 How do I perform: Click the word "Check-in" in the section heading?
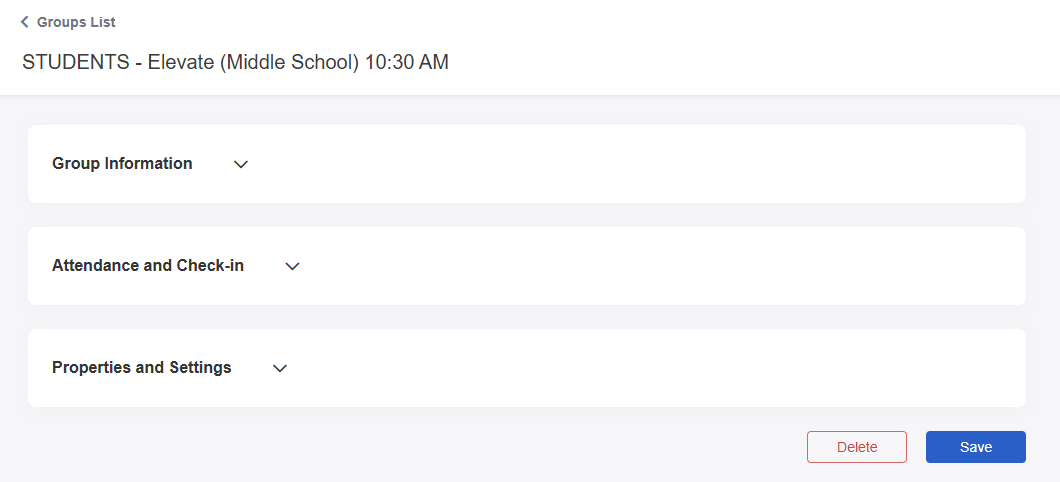[210, 266]
